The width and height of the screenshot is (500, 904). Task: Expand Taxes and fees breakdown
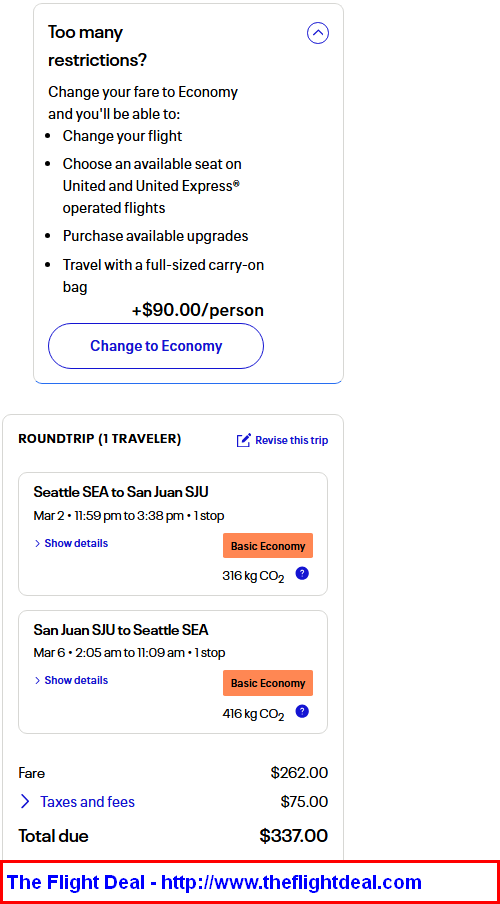87,801
